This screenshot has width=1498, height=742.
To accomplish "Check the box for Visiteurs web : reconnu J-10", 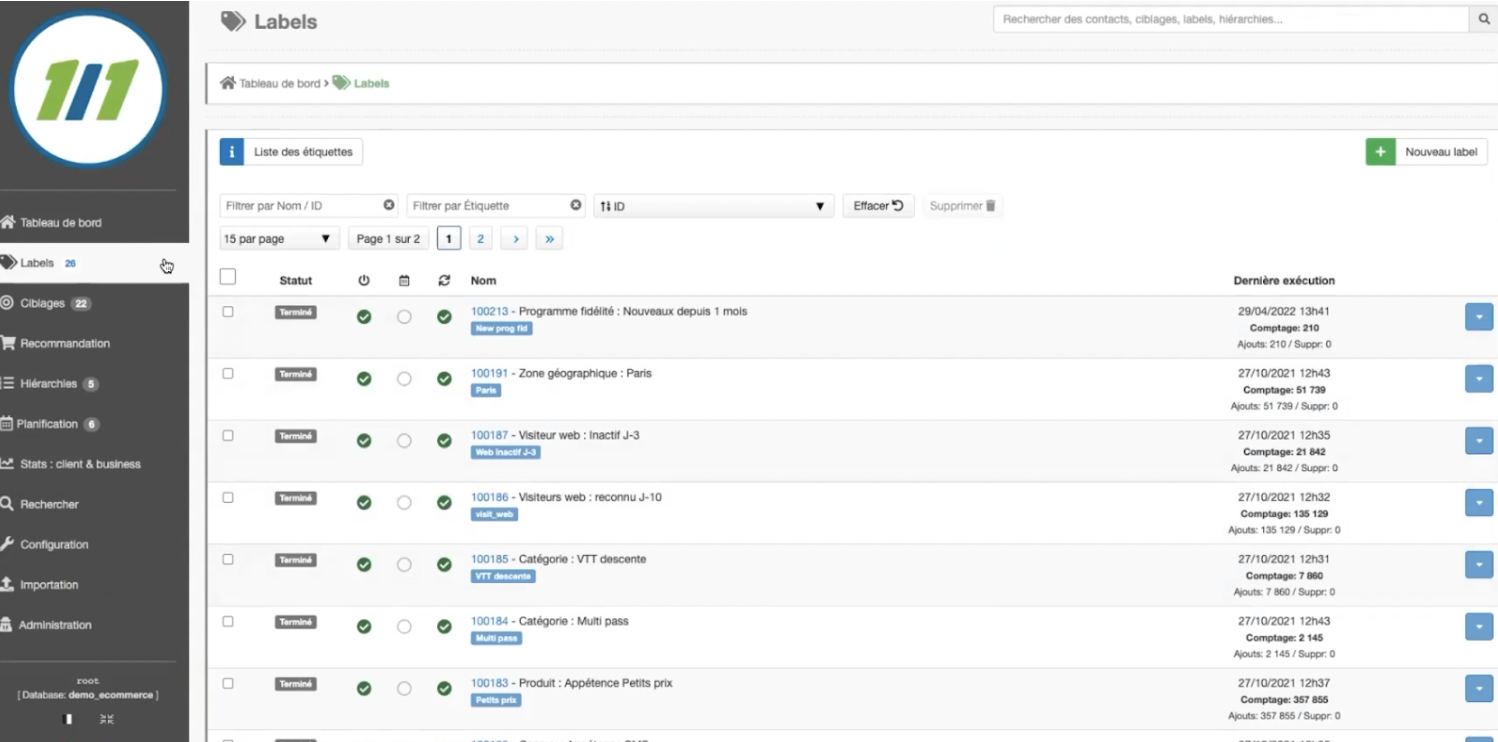I will [x=228, y=498].
